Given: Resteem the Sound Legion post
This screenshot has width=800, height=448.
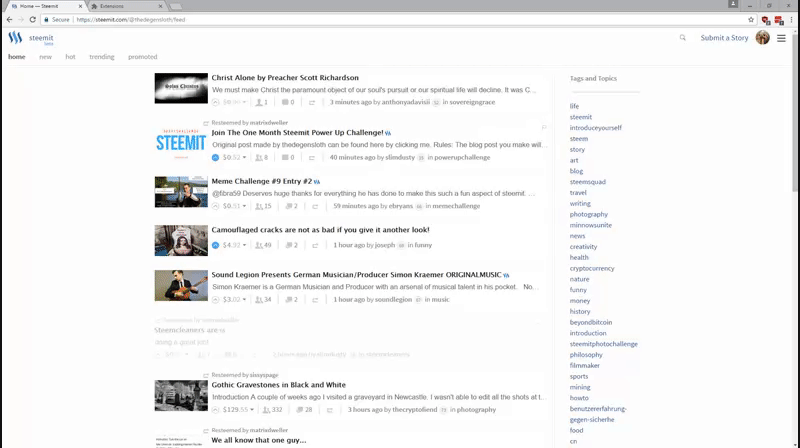Looking at the screenshot, I should [315, 300].
